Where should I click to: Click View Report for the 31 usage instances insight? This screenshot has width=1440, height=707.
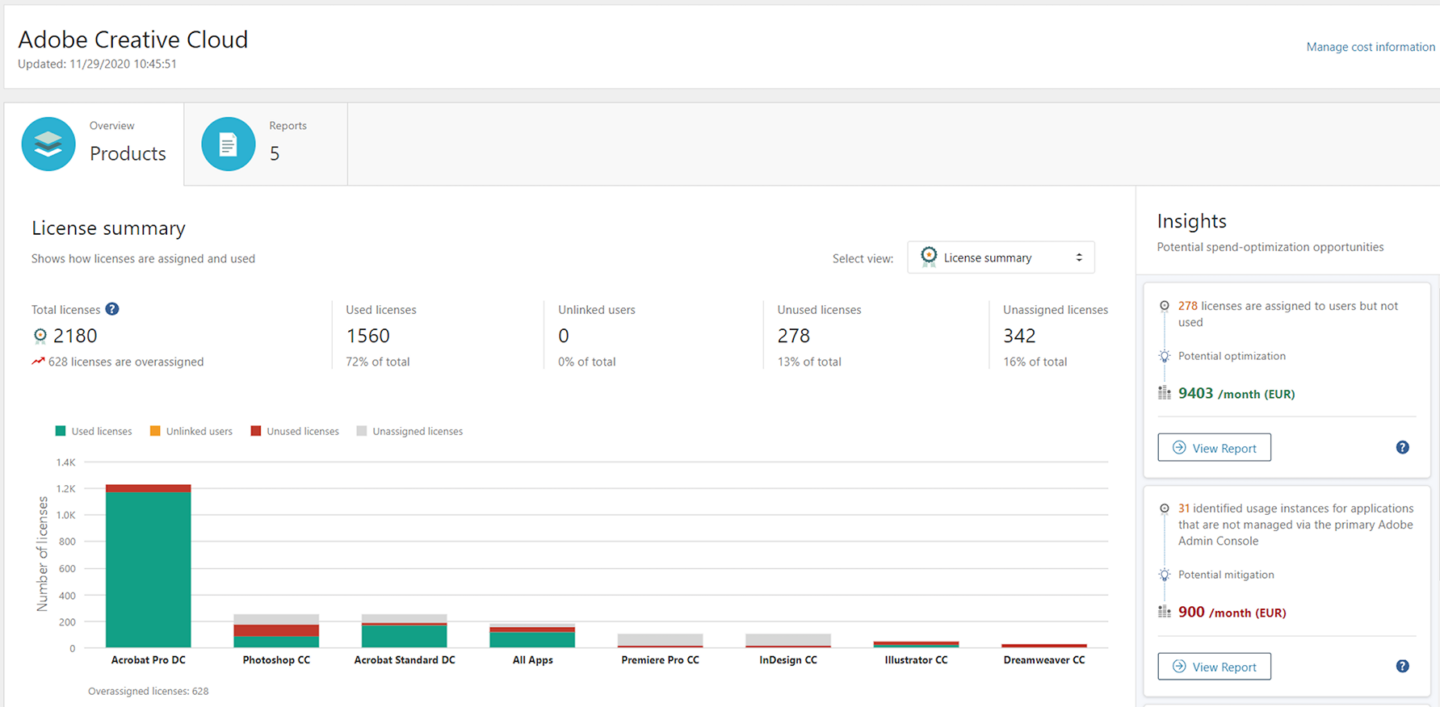(x=1214, y=666)
